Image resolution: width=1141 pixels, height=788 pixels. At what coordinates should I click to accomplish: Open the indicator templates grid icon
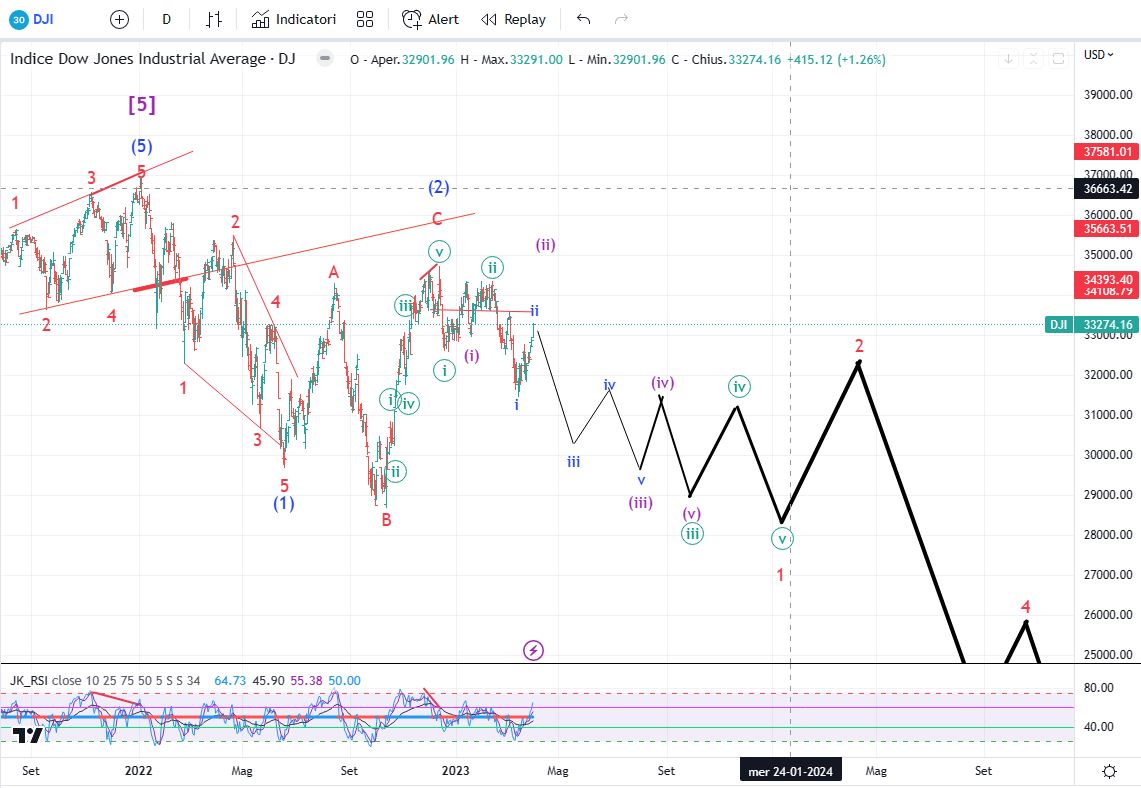pyautogui.click(x=365, y=20)
